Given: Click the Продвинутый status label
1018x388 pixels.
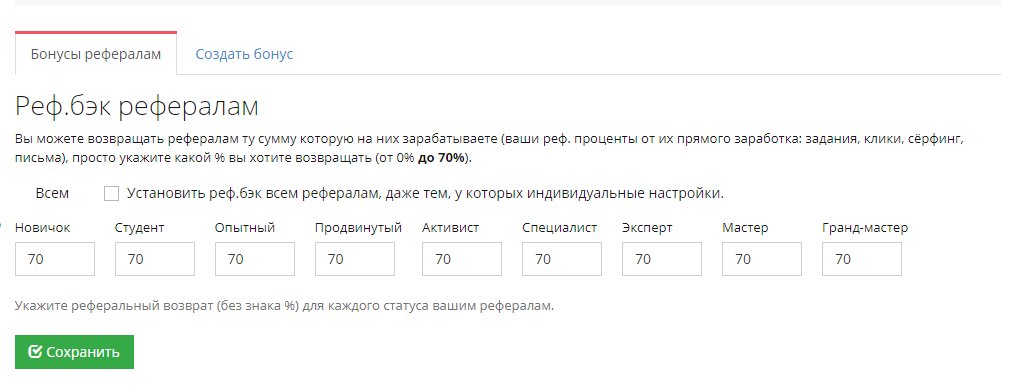Looking at the screenshot, I should pos(358,228).
